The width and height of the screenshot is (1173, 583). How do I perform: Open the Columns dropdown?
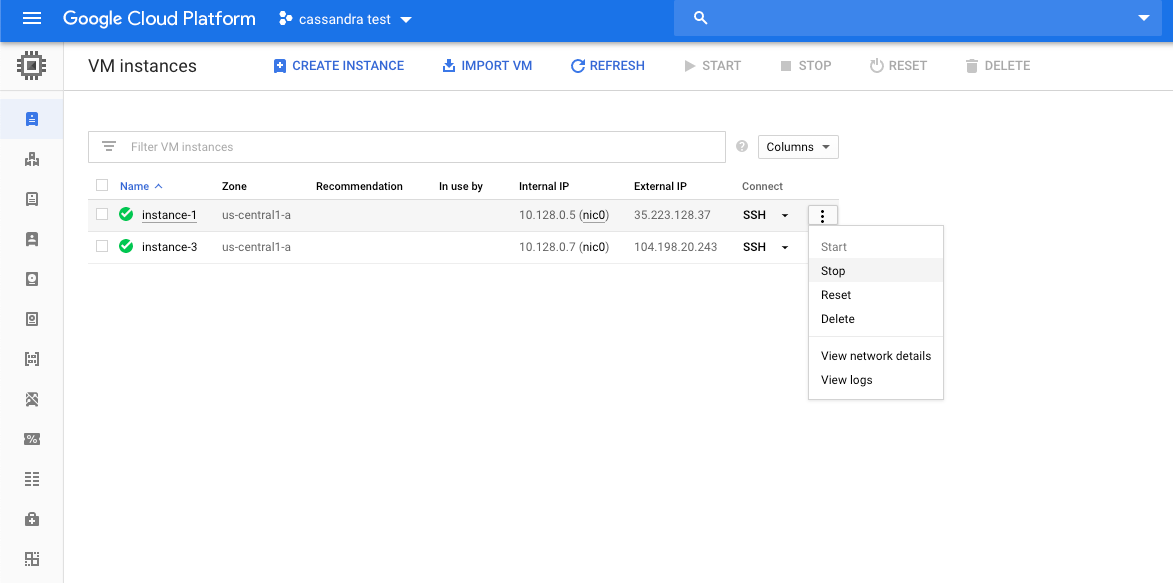798,147
